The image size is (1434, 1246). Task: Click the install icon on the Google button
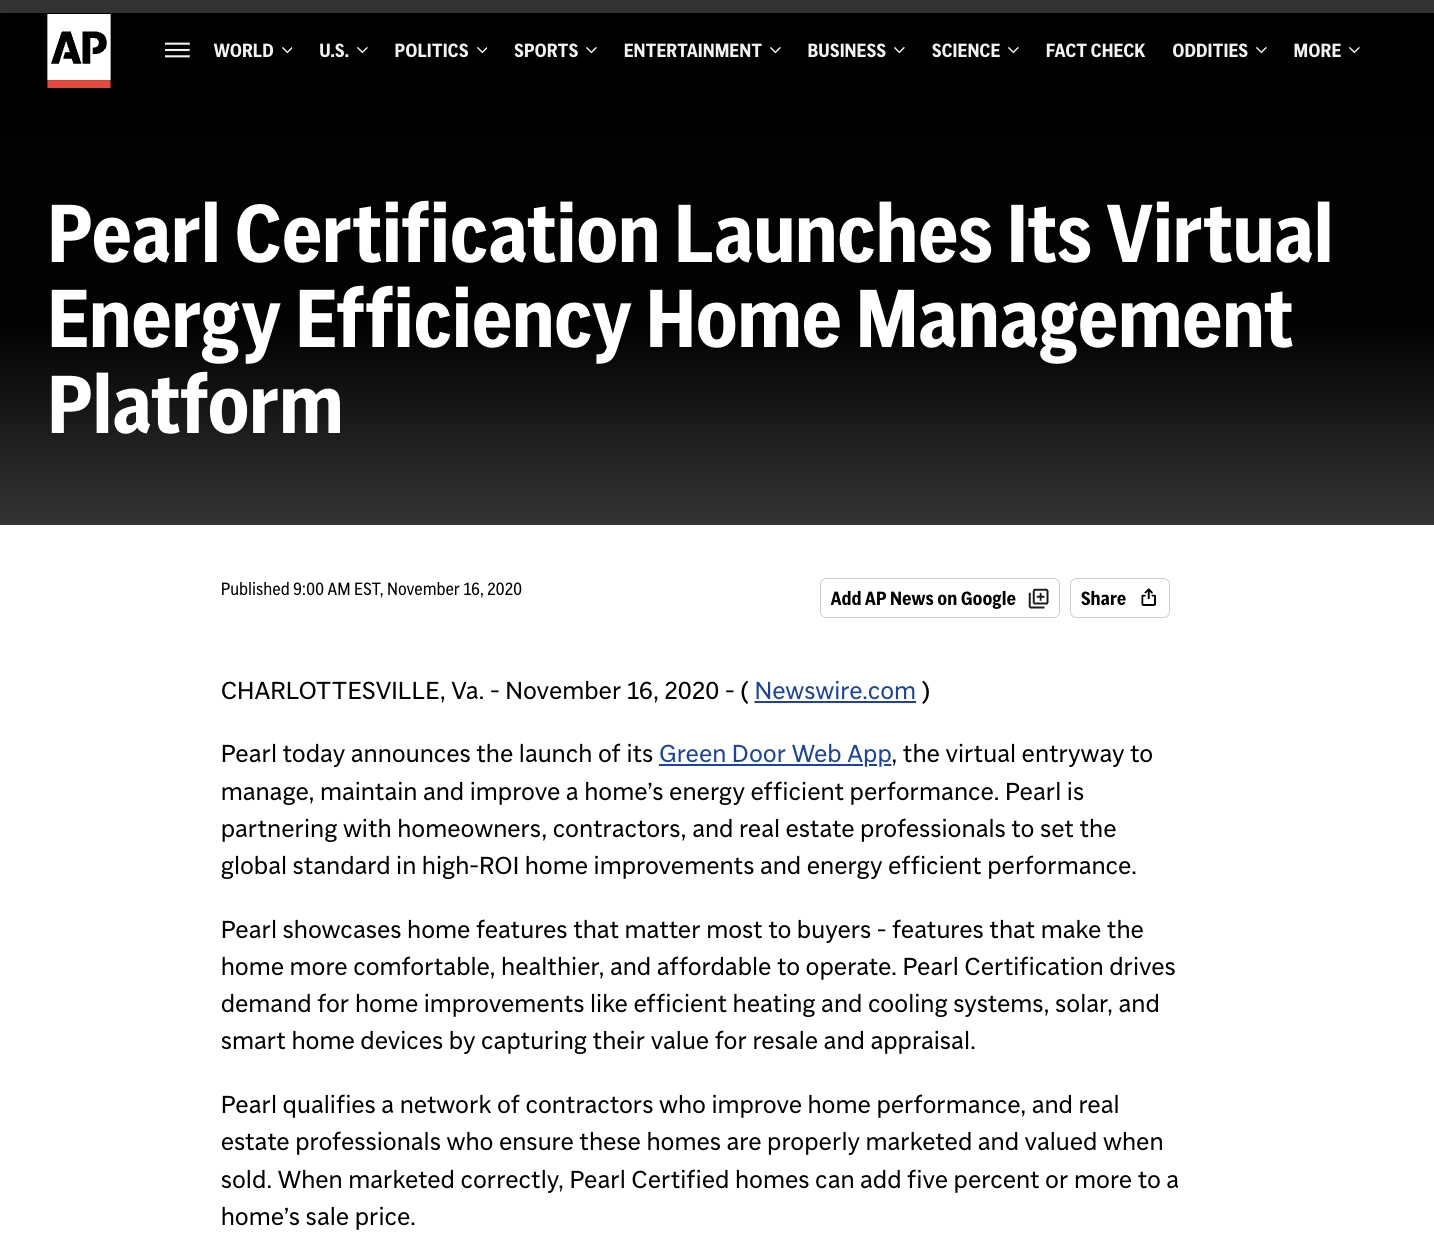point(1038,597)
